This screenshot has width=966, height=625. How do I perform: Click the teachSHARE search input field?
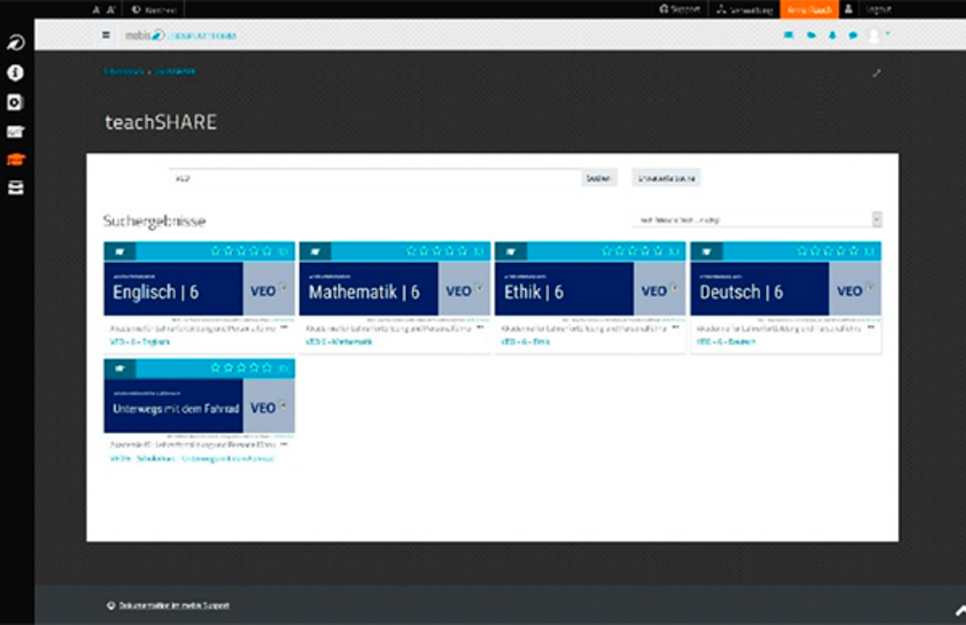tap(375, 178)
